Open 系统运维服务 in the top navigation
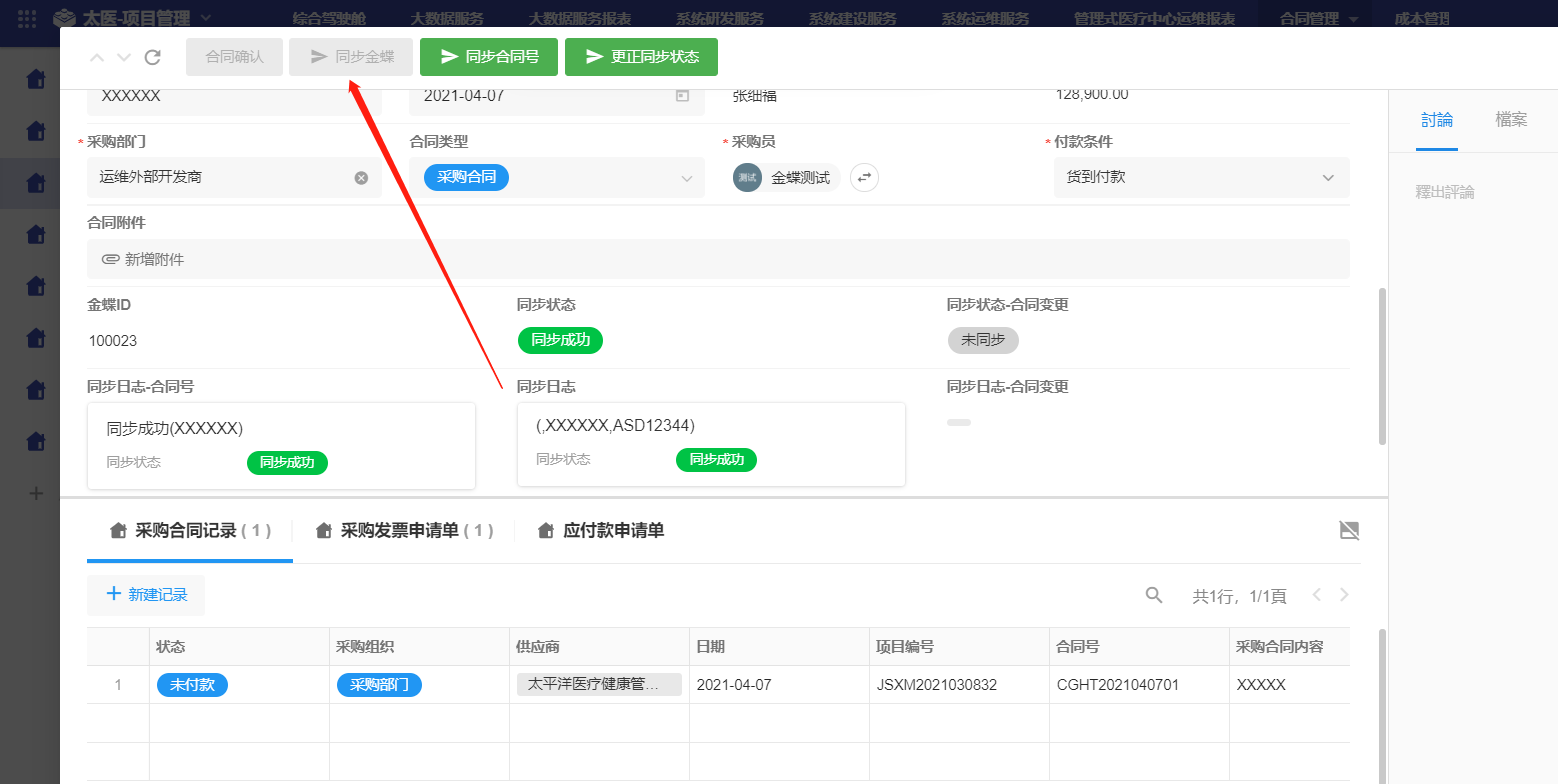Image resolution: width=1558 pixels, height=784 pixels. click(x=986, y=18)
